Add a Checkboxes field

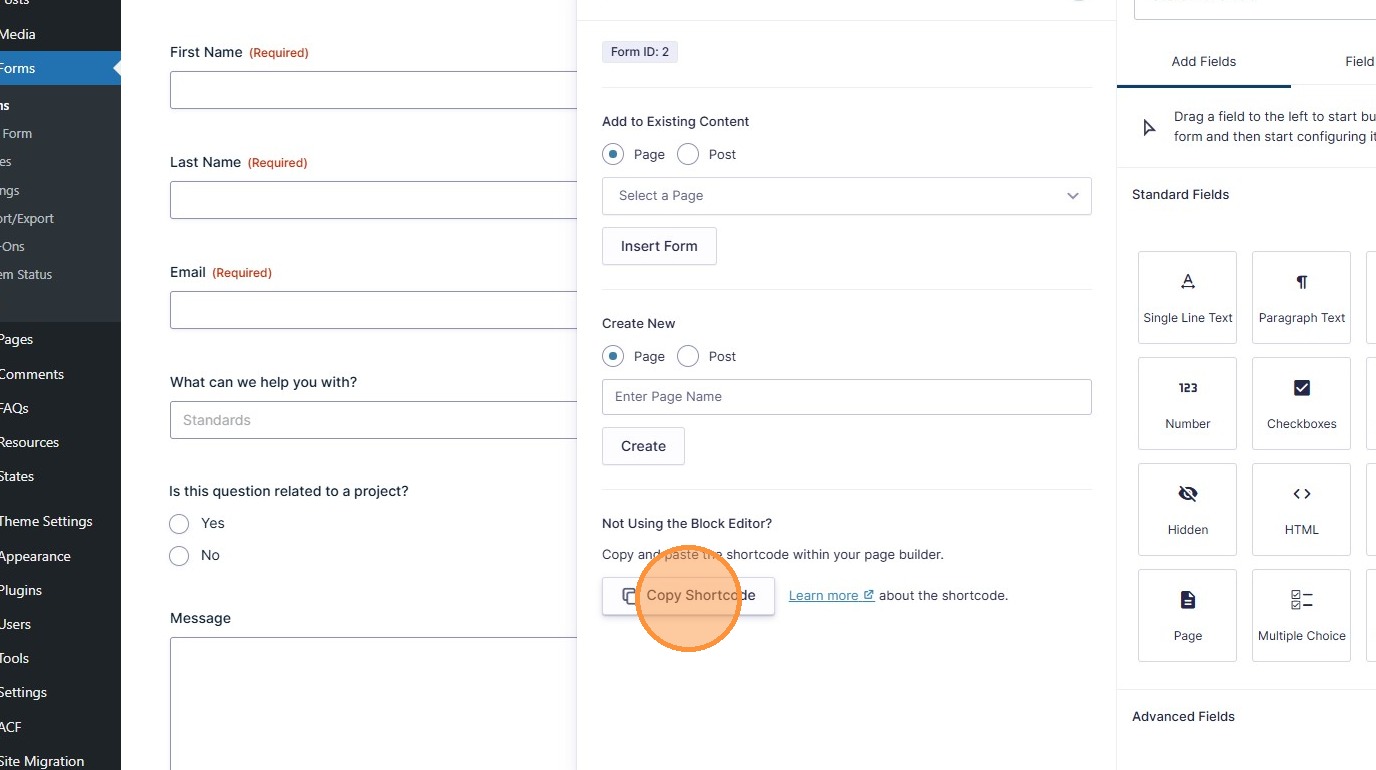coord(1301,403)
